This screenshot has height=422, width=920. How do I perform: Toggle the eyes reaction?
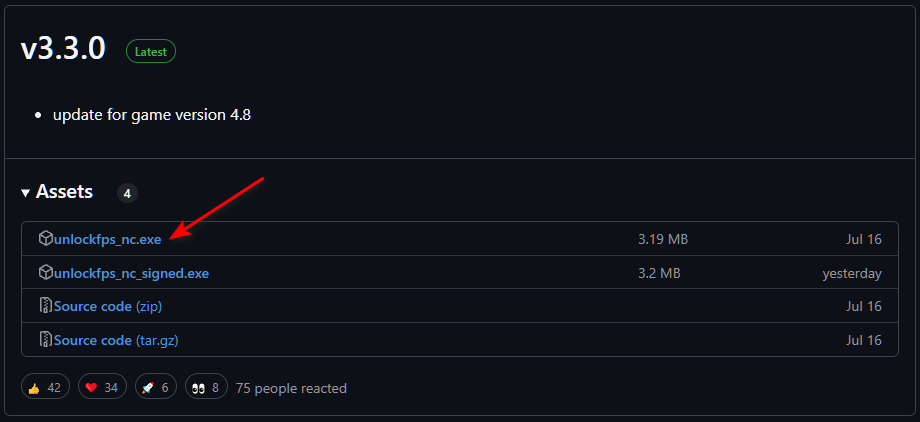click(x=206, y=388)
